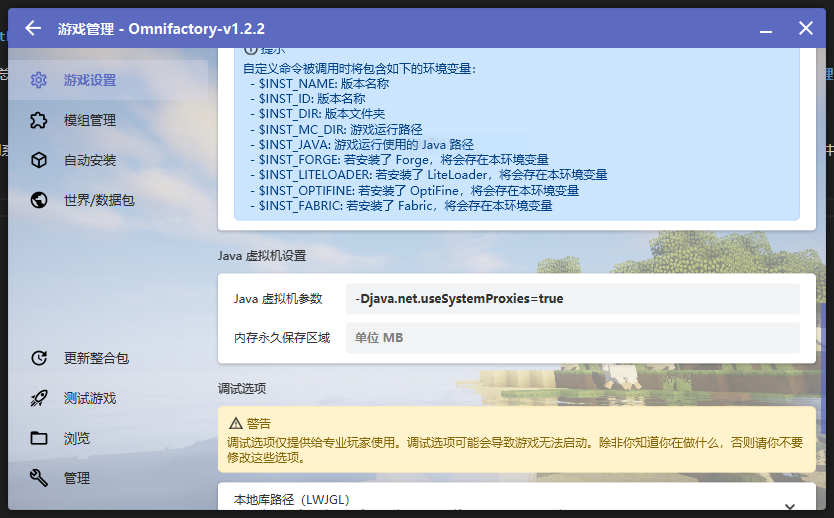Open the 世界/数据包 text label in sidebar
This screenshot has width=834, height=518.
coord(99,200)
